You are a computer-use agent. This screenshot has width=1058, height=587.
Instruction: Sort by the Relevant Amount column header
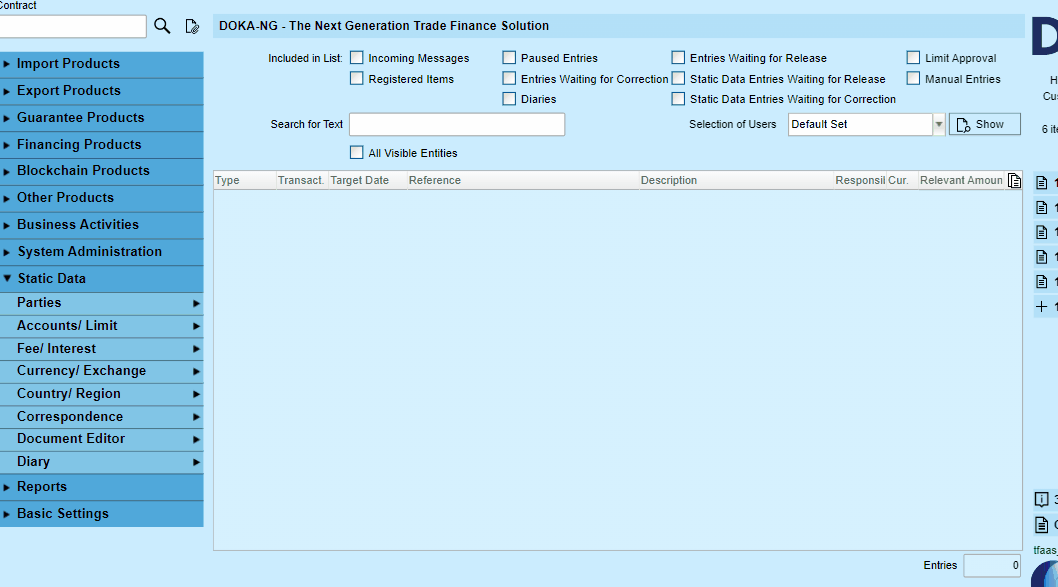point(962,180)
